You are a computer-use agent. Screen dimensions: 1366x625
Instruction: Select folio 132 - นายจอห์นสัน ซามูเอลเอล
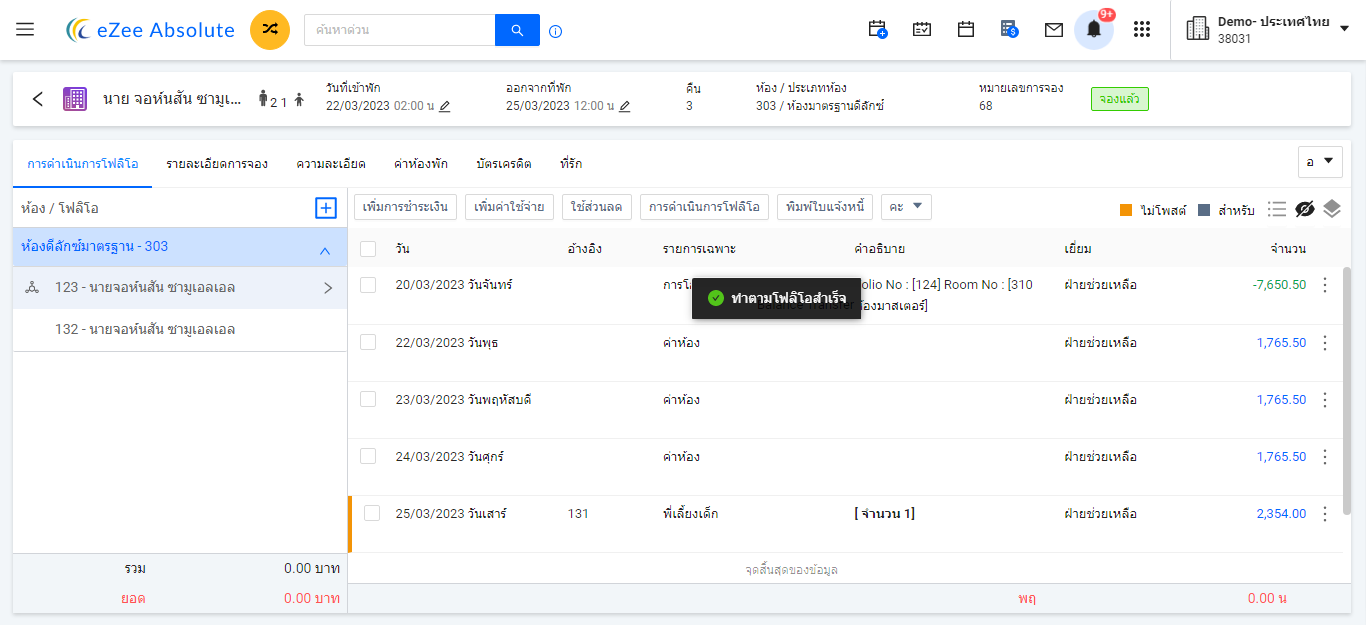(x=180, y=330)
